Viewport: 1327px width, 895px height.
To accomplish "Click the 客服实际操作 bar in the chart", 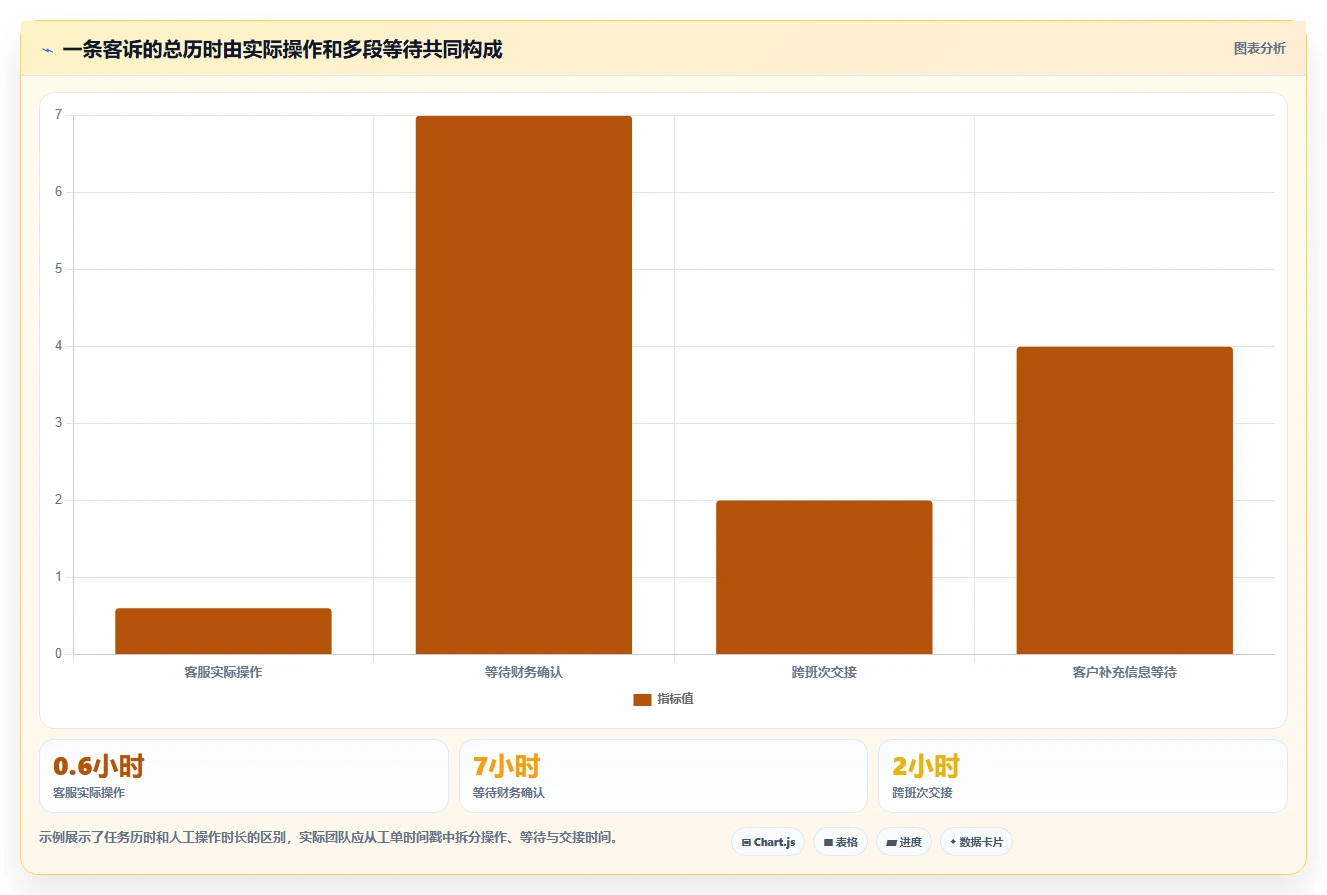I will coord(223,631).
